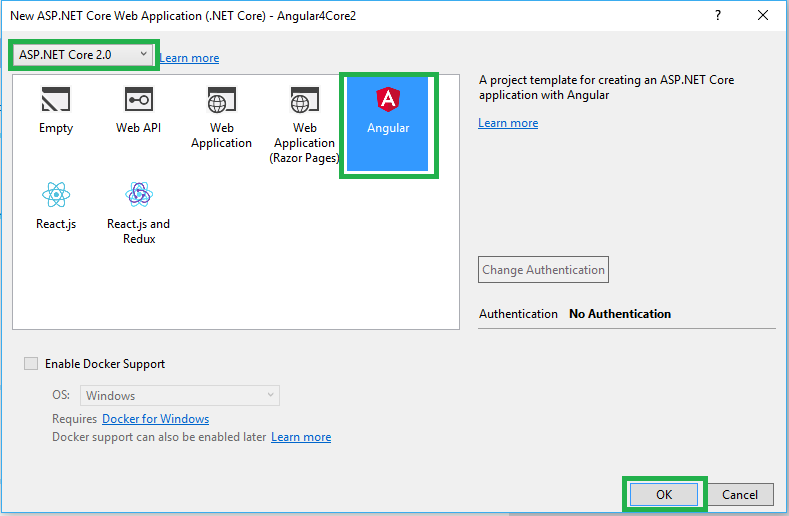Expand the OS Windows dropdown

(180, 396)
